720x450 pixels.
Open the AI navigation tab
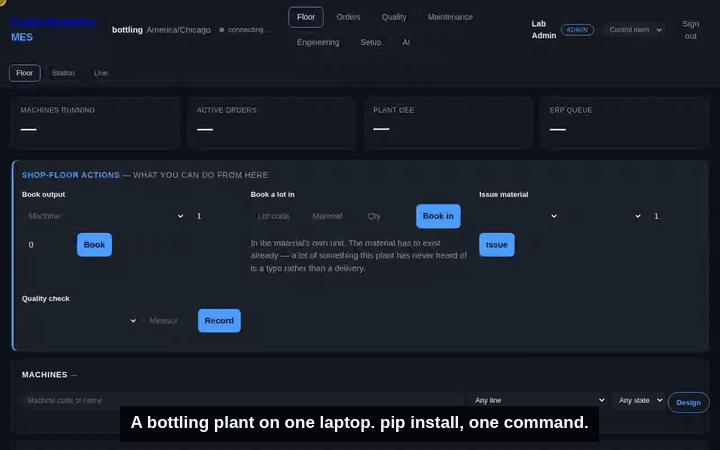tap(406, 42)
